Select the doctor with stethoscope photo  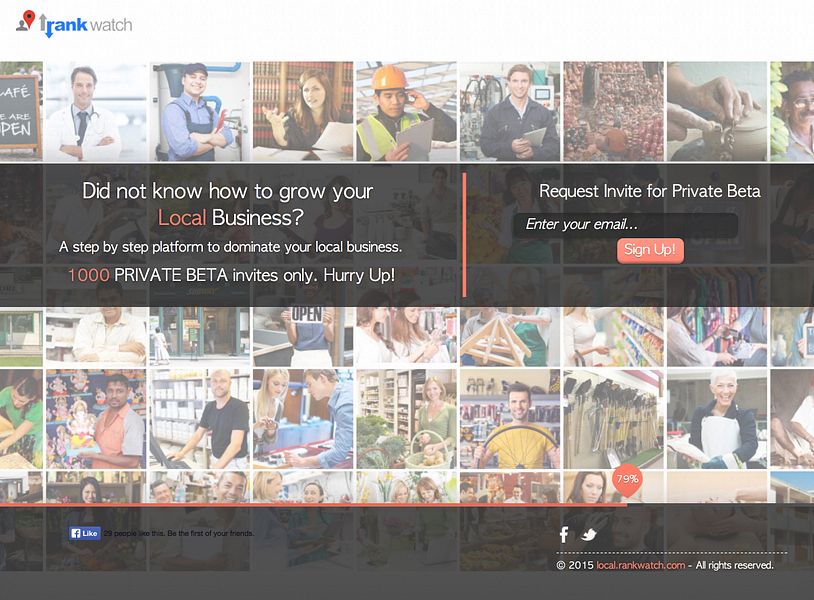(96, 112)
